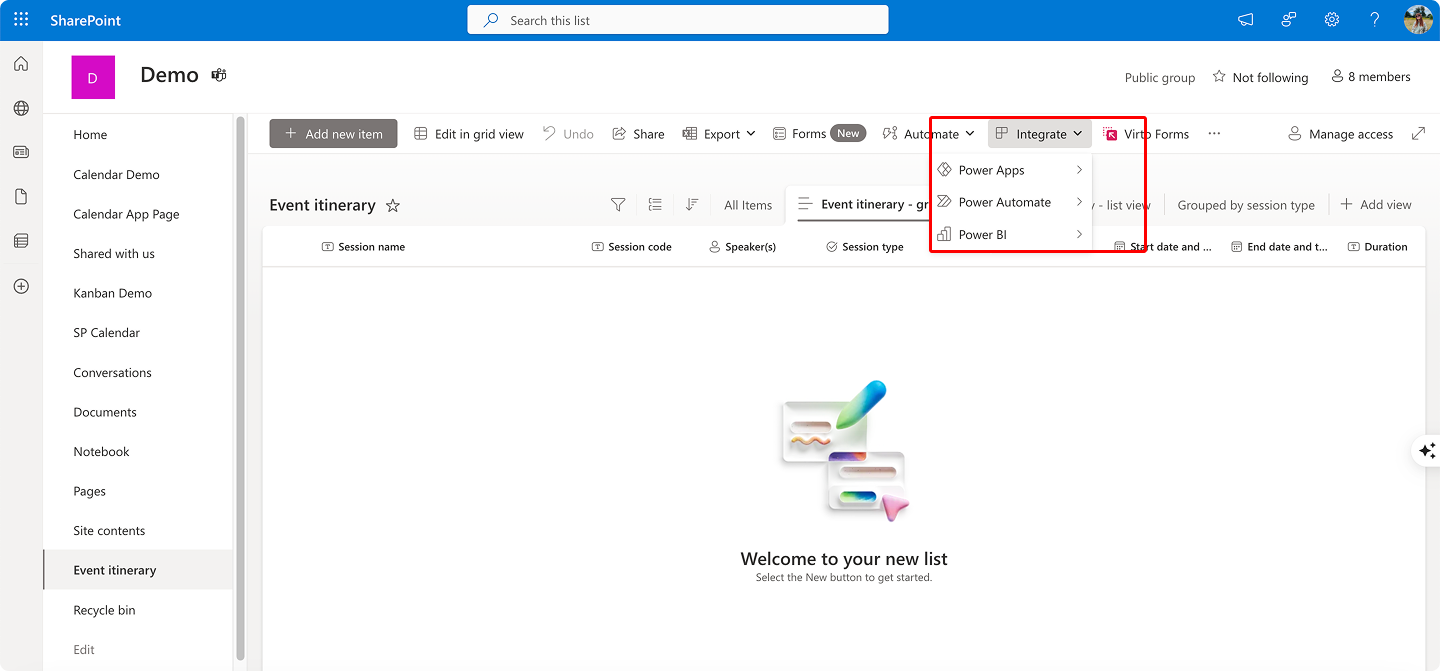Open the Settings gear icon
This screenshot has width=1440, height=671.
click(1332, 20)
